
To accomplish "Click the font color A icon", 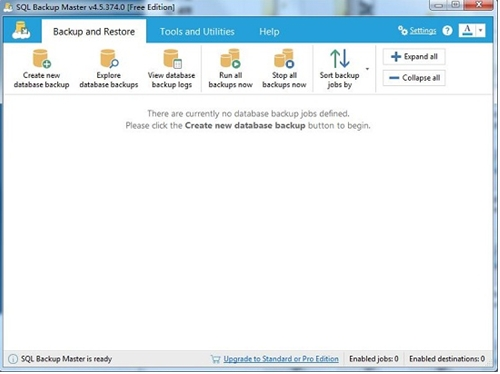I will tap(467, 31).
